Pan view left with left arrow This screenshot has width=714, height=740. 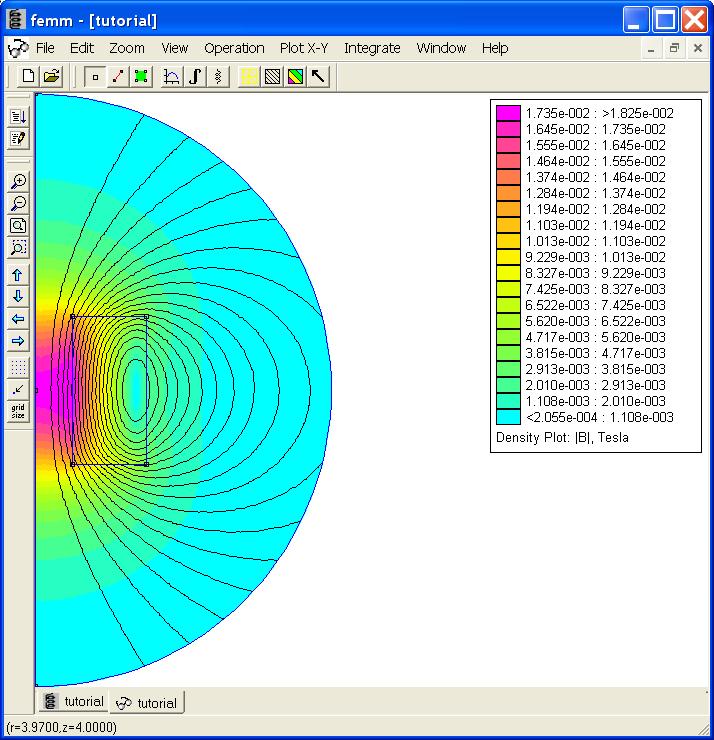[x=18, y=319]
